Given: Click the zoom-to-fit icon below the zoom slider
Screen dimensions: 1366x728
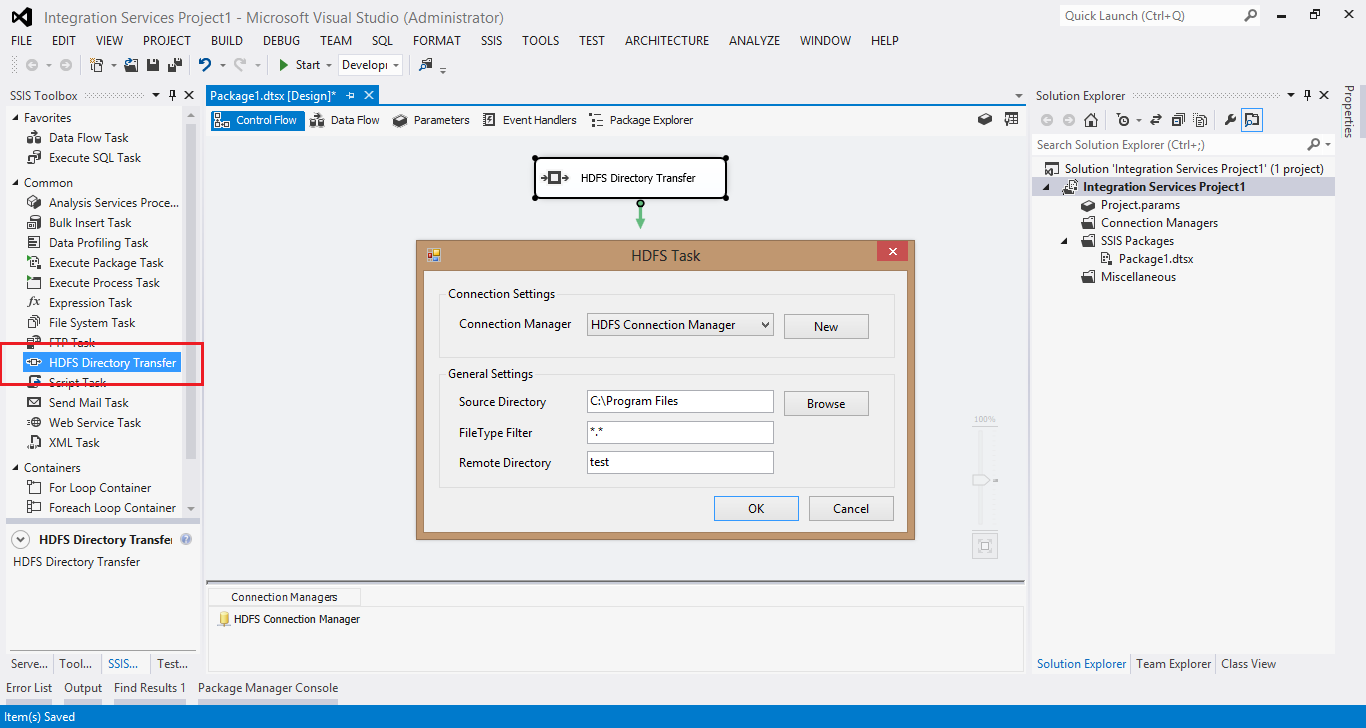Looking at the screenshot, I should 984,545.
